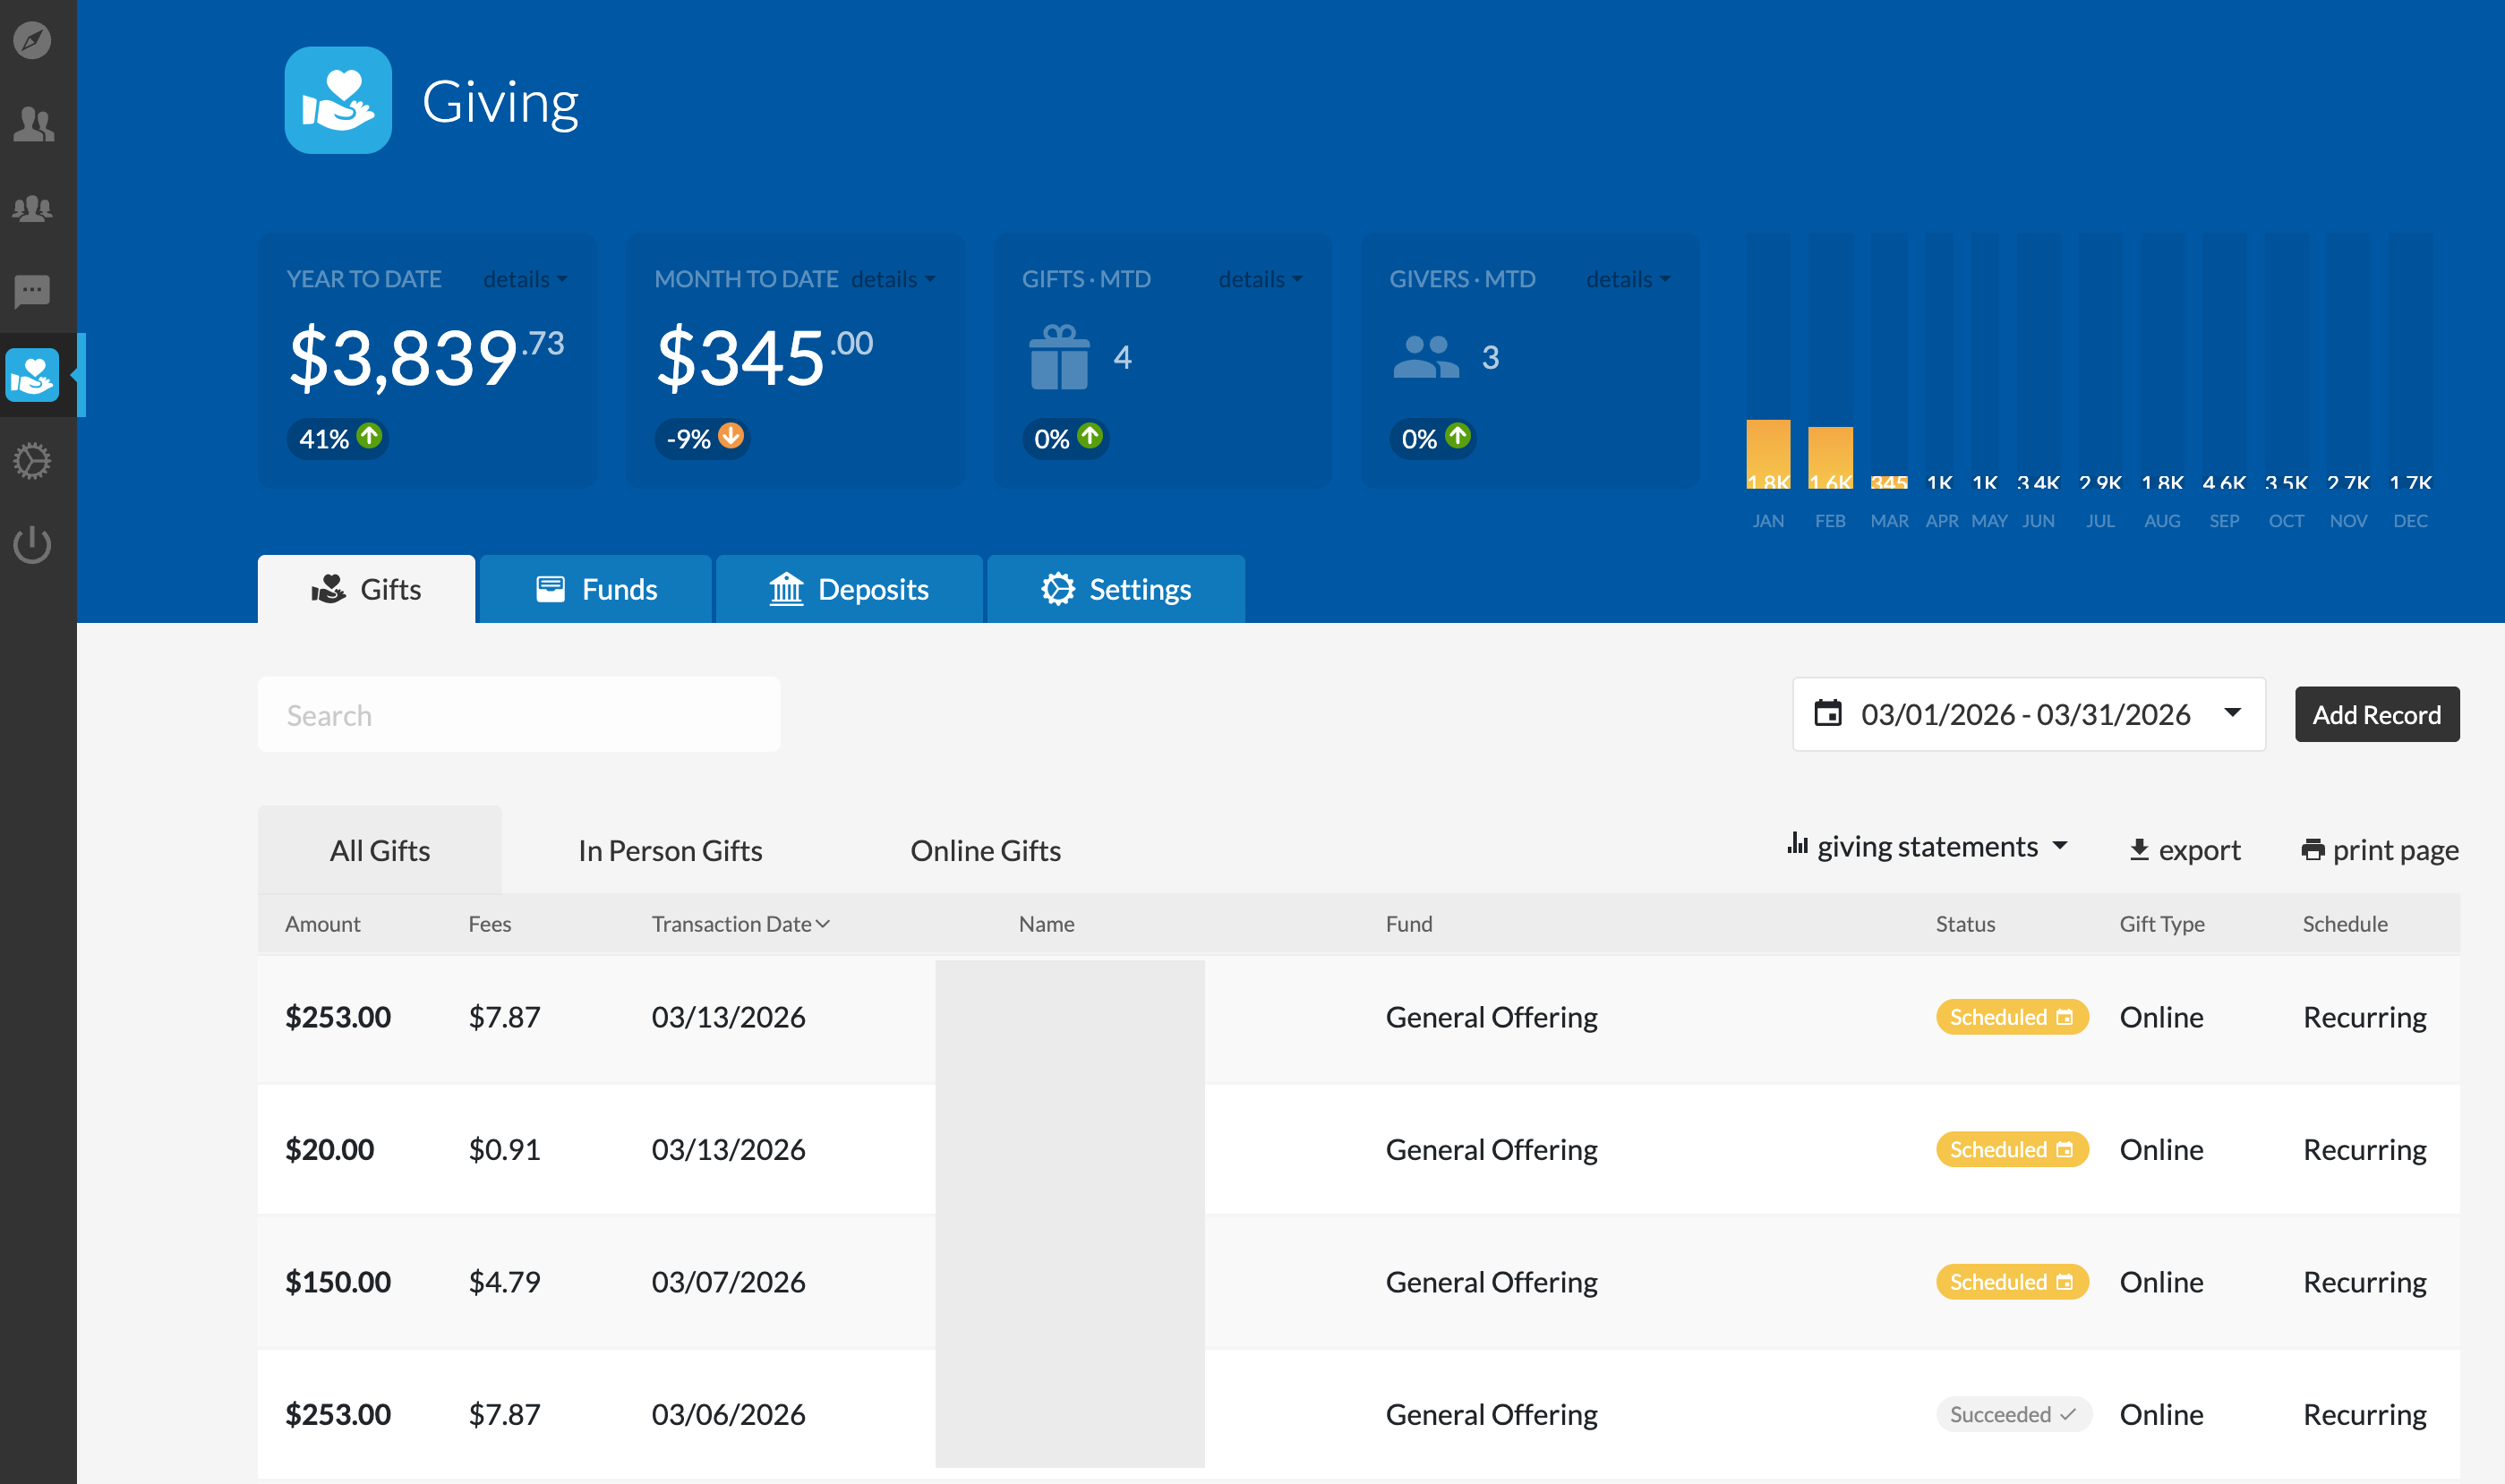Viewport: 2505px width, 1484px height.
Task: Switch to the Funds tab
Action: point(596,589)
